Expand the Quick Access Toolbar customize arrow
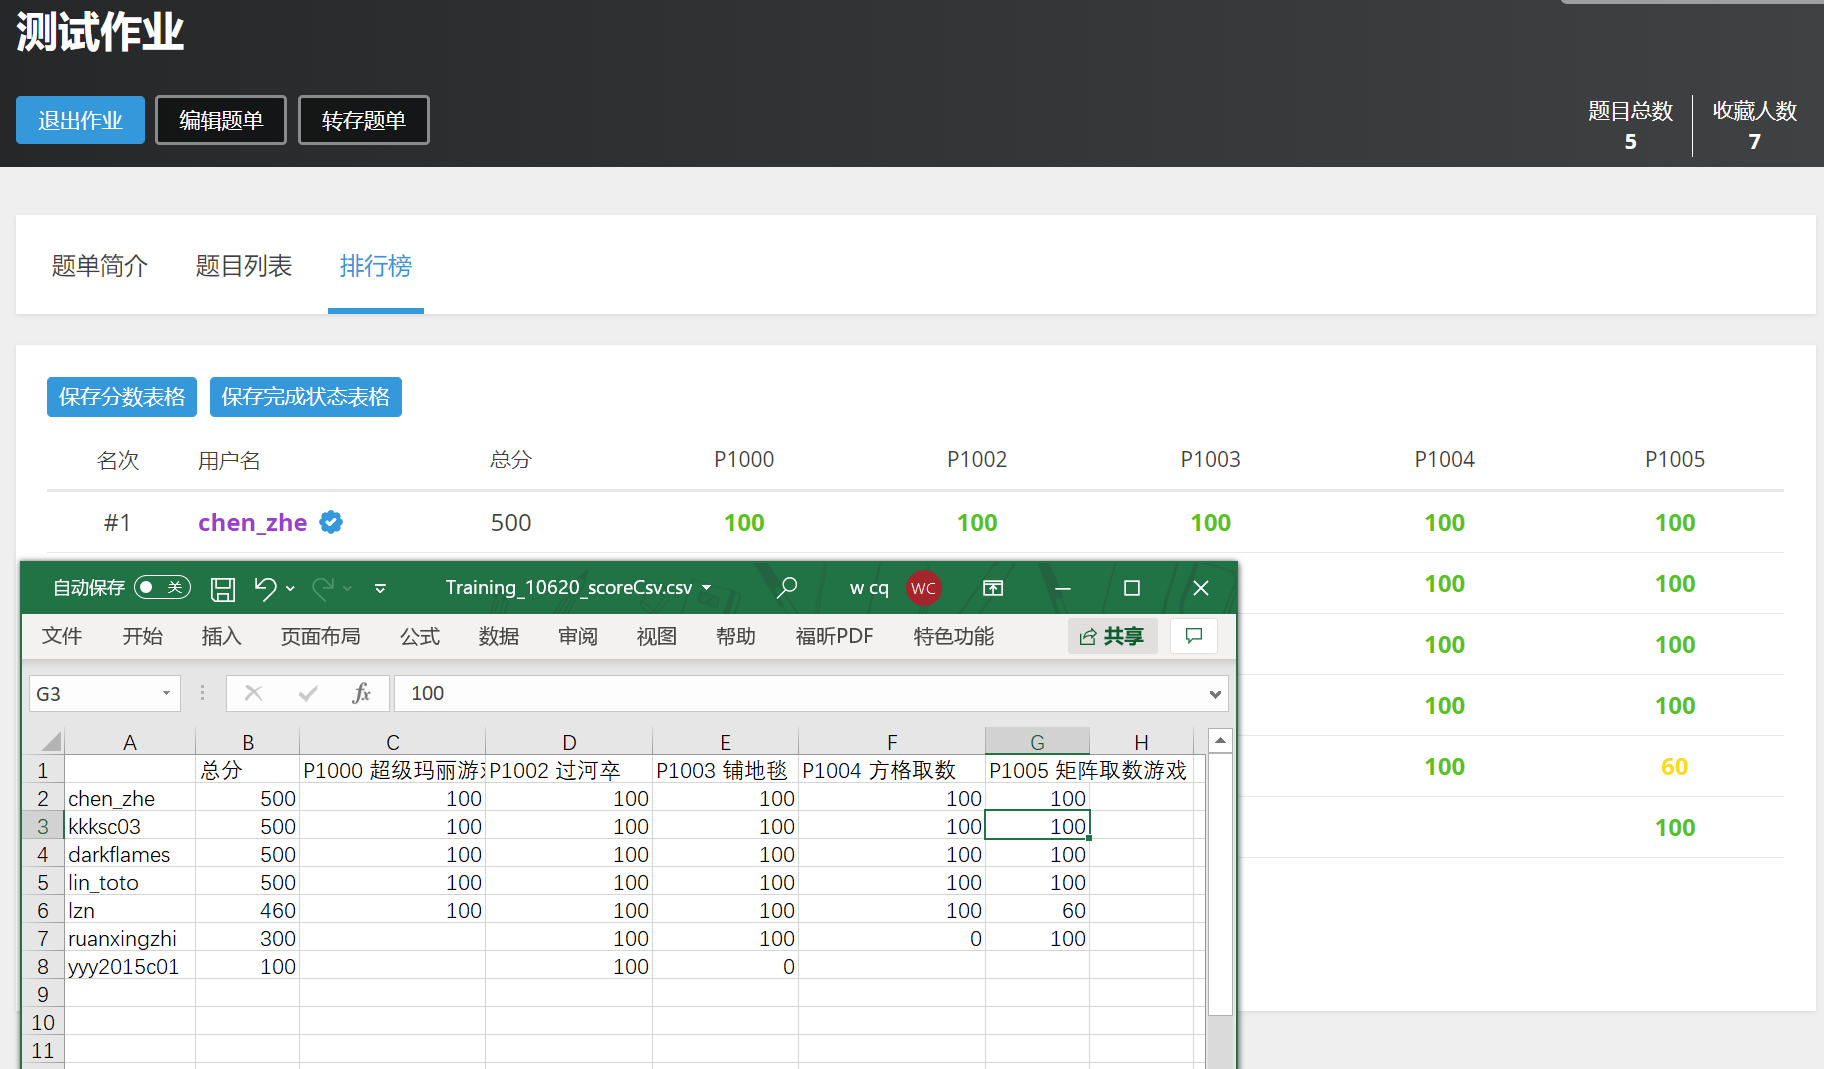1824x1069 pixels. [380, 588]
